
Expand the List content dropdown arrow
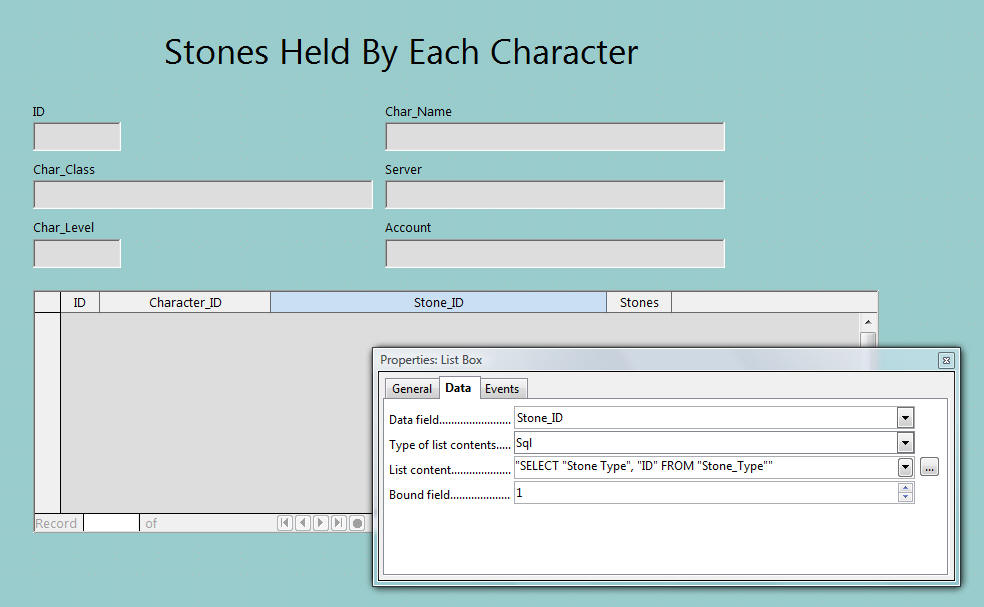[x=905, y=467]
